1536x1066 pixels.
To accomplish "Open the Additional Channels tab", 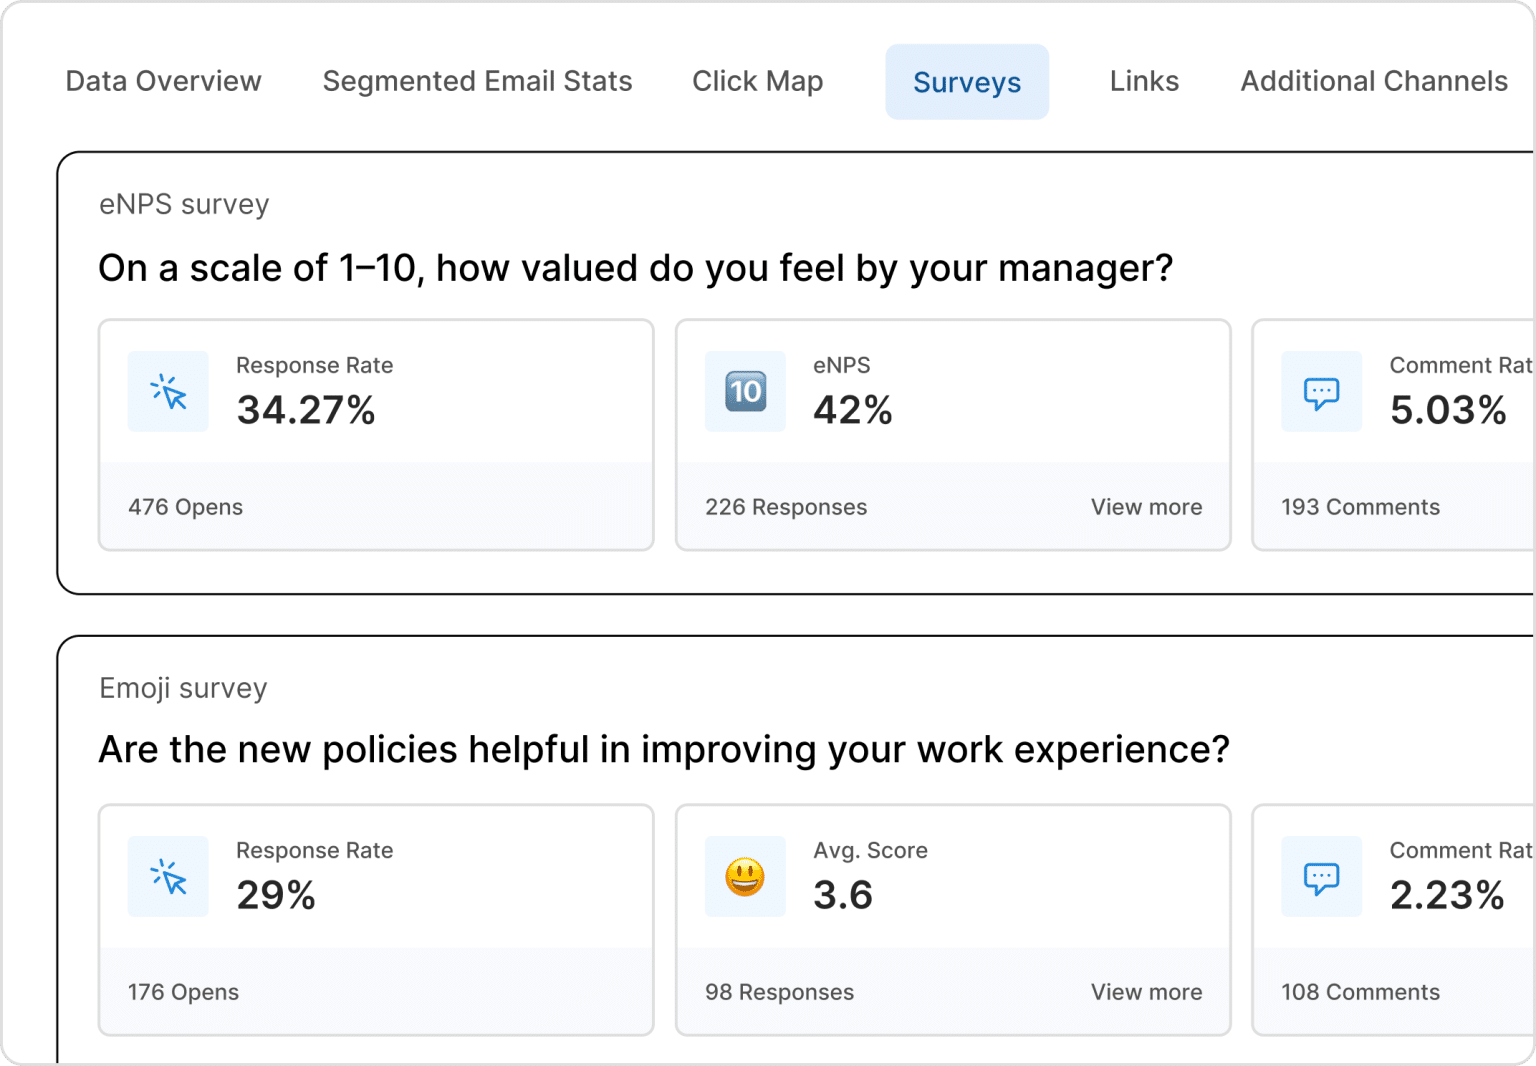I will pos(1373,82).
